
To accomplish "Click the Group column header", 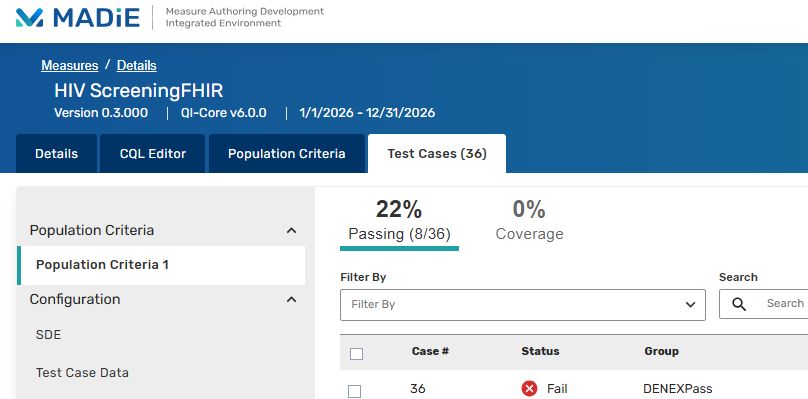I will [x=661, y=351].
